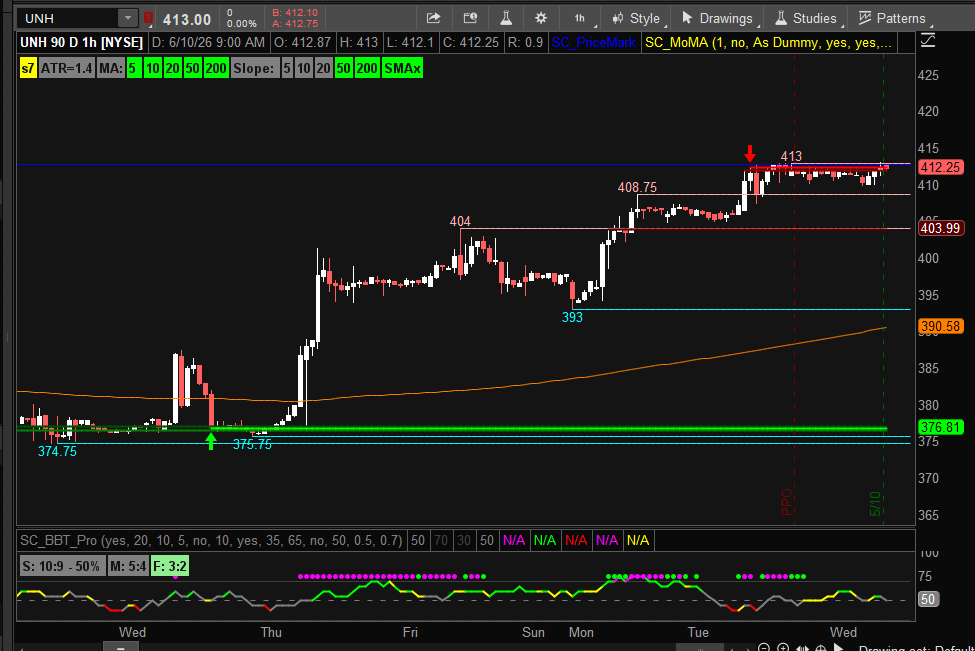Image resolution: width=975 pixels, height=651 pixels.
Task: Click the cyan 374.75 level label
Action: tap(57, 451)
